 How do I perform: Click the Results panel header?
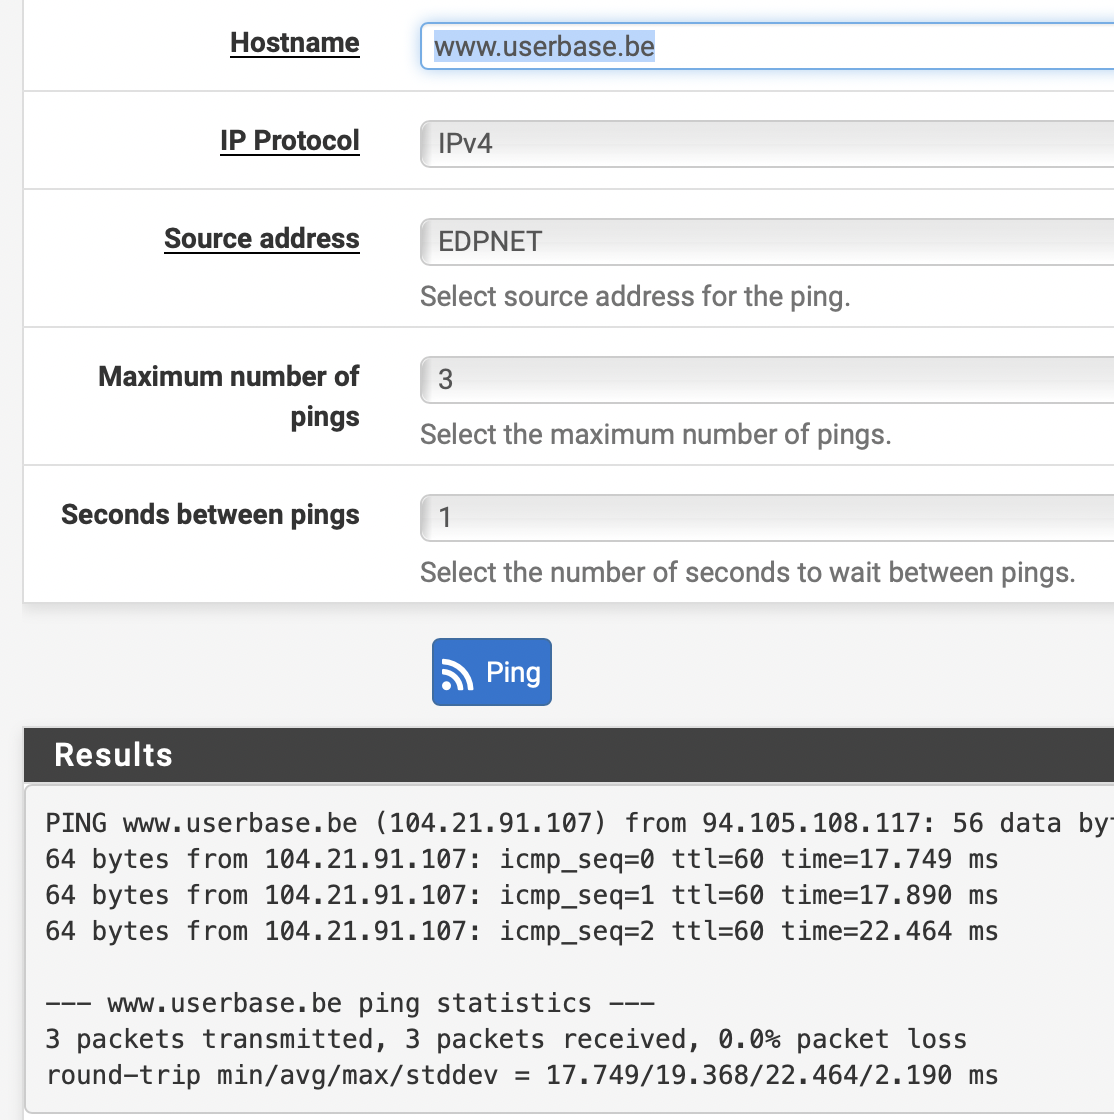click(568, 755)
